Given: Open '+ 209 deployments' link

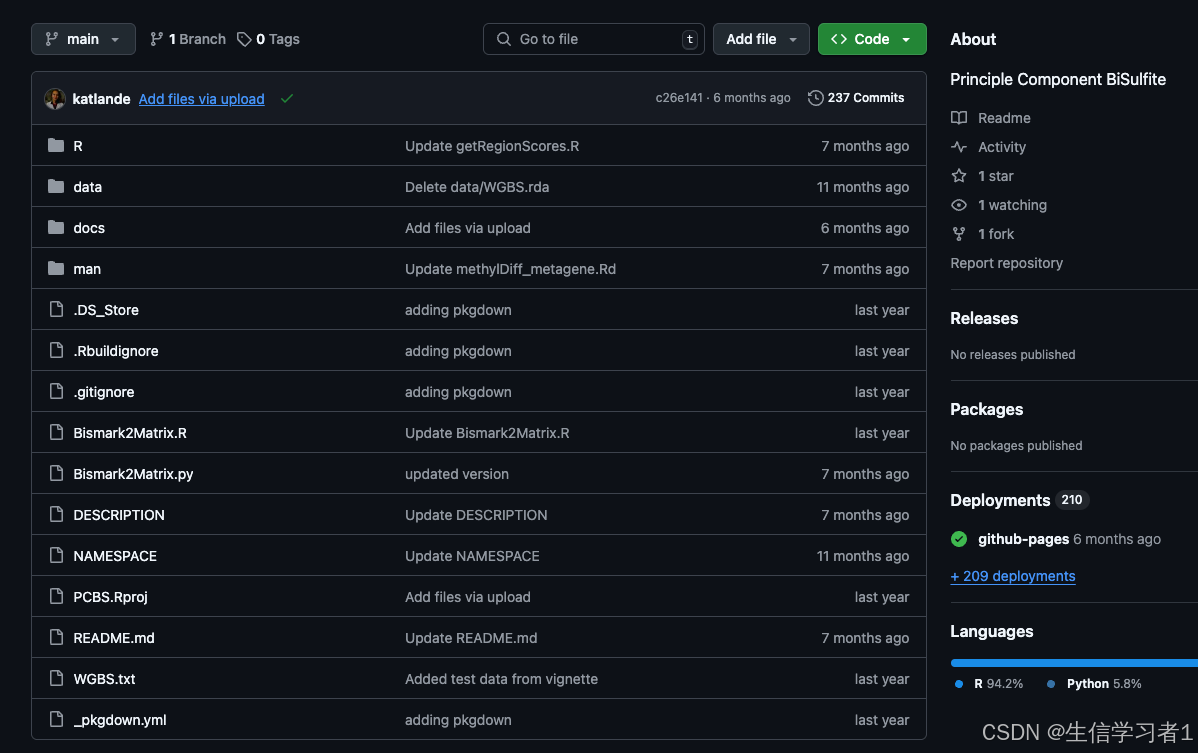Looking at the screenshot, I should [x=1012, y=576].
